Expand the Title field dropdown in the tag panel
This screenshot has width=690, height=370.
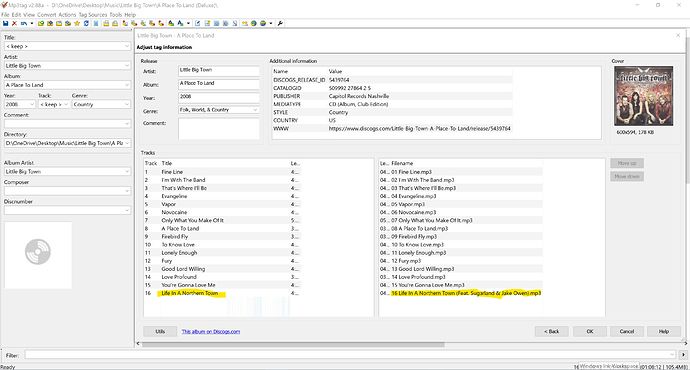(x=127, y=46)
